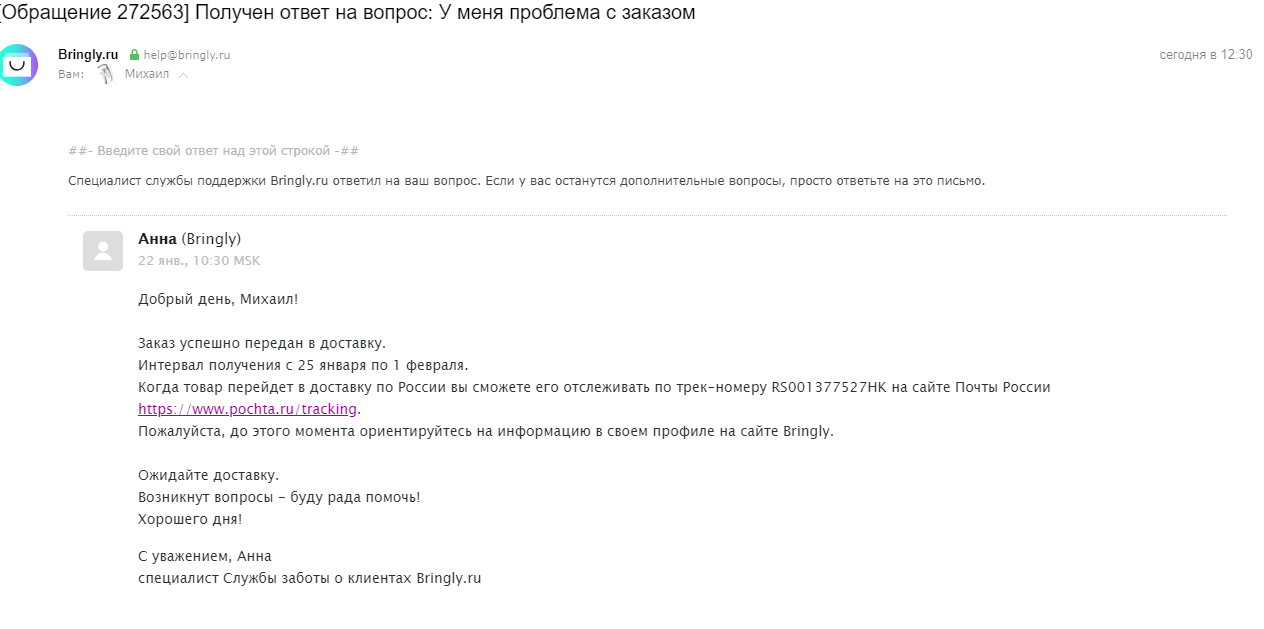Click recipient name Михаил
Viewport: 1264px width, 629px height.
(147, 75)
